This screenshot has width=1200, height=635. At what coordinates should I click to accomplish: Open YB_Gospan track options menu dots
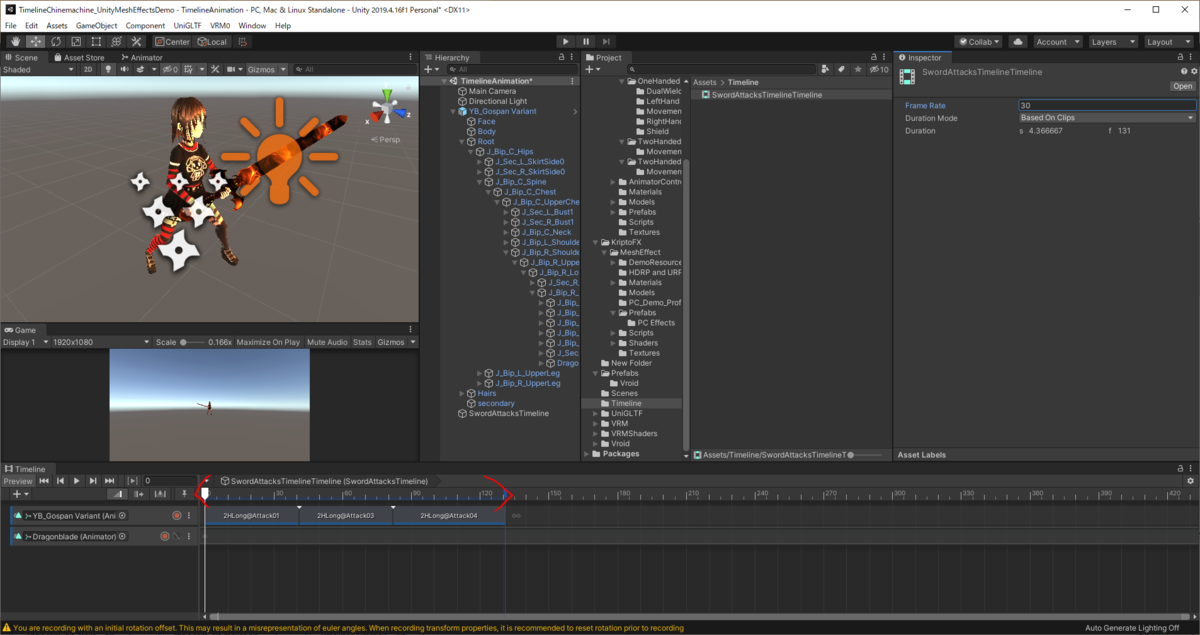[190, 515]
